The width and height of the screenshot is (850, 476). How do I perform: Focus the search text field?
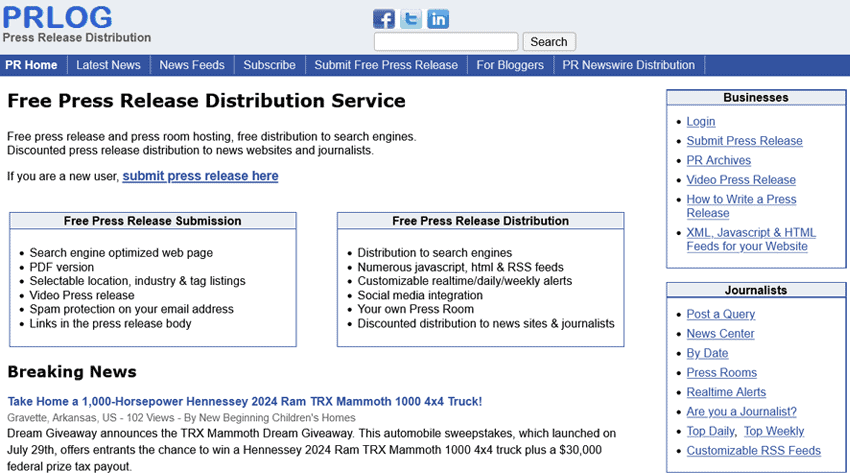[446, 42]
